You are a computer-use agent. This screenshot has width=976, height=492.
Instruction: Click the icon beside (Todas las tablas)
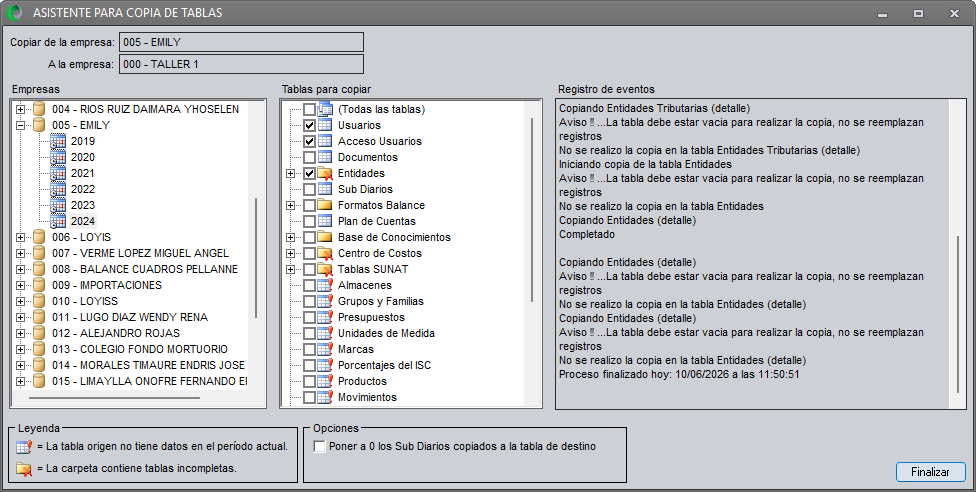pos(326,110)
